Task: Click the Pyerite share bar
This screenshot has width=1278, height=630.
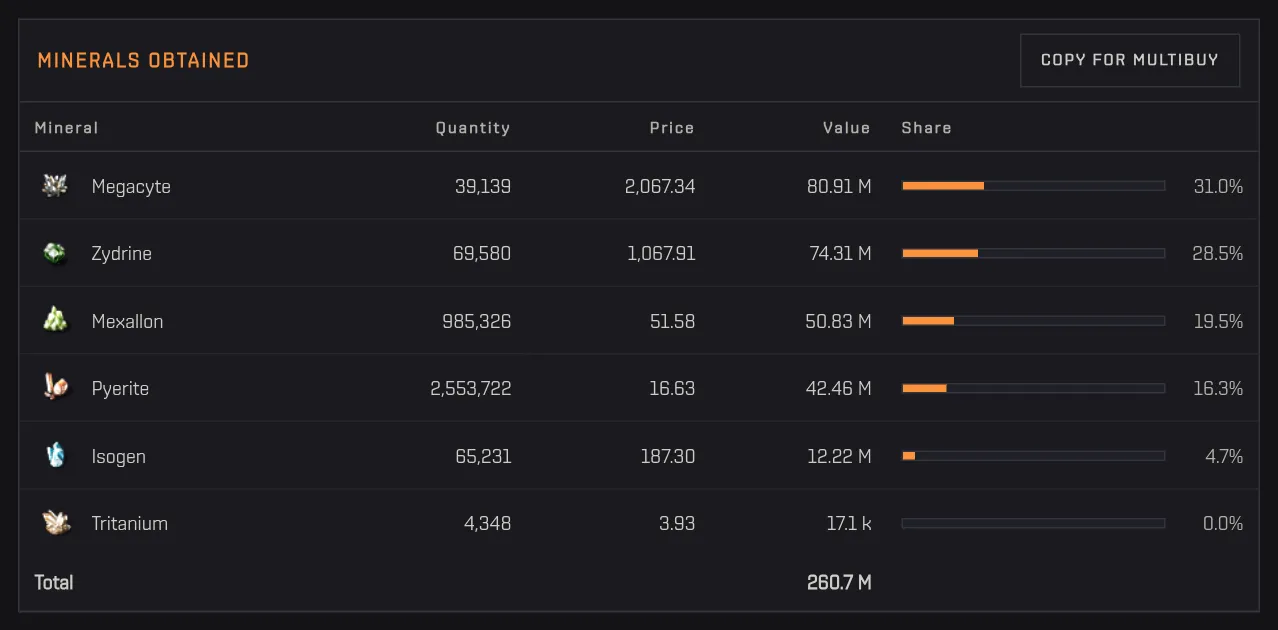Action: 1034,388
